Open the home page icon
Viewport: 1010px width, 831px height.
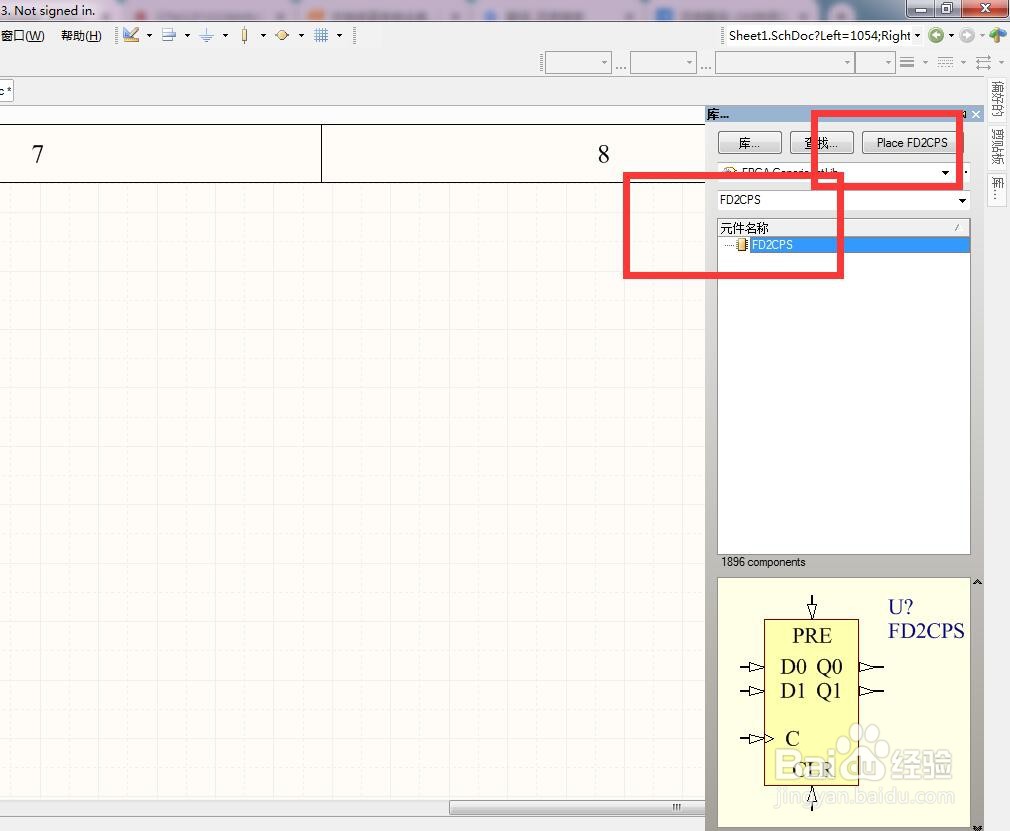[998, 35]
